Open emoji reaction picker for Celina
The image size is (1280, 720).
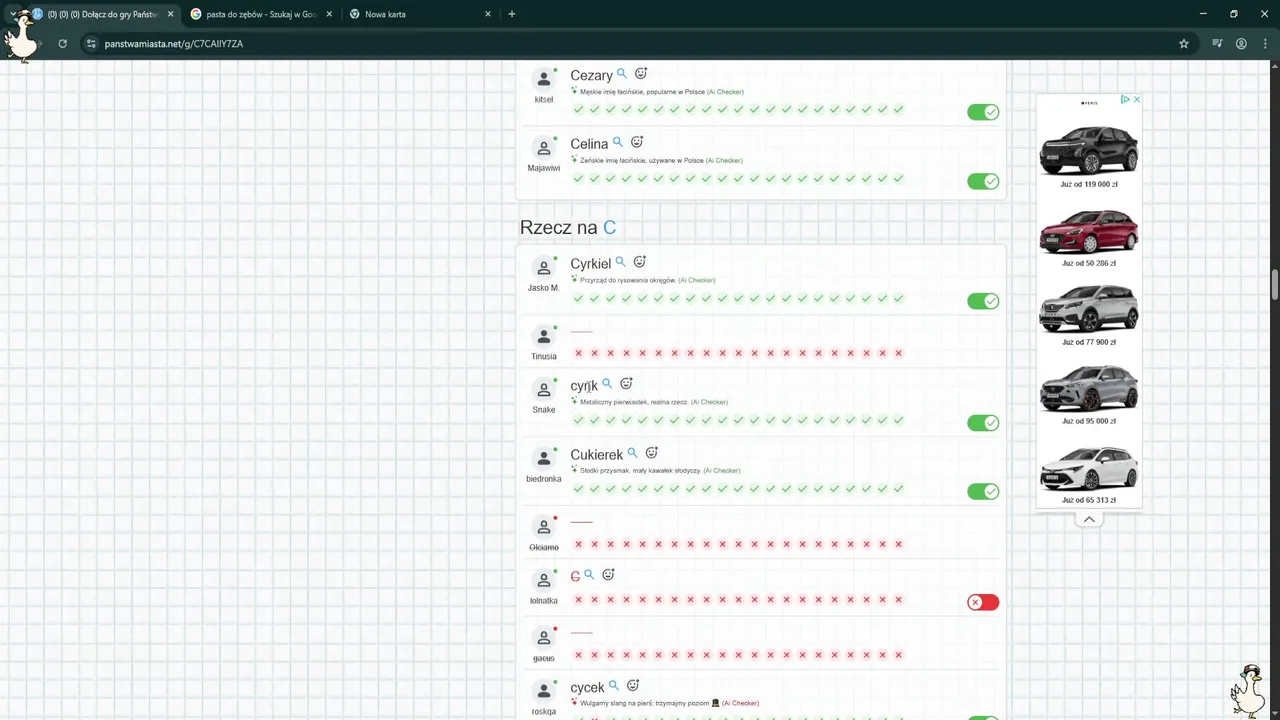(x=637, y=143)
